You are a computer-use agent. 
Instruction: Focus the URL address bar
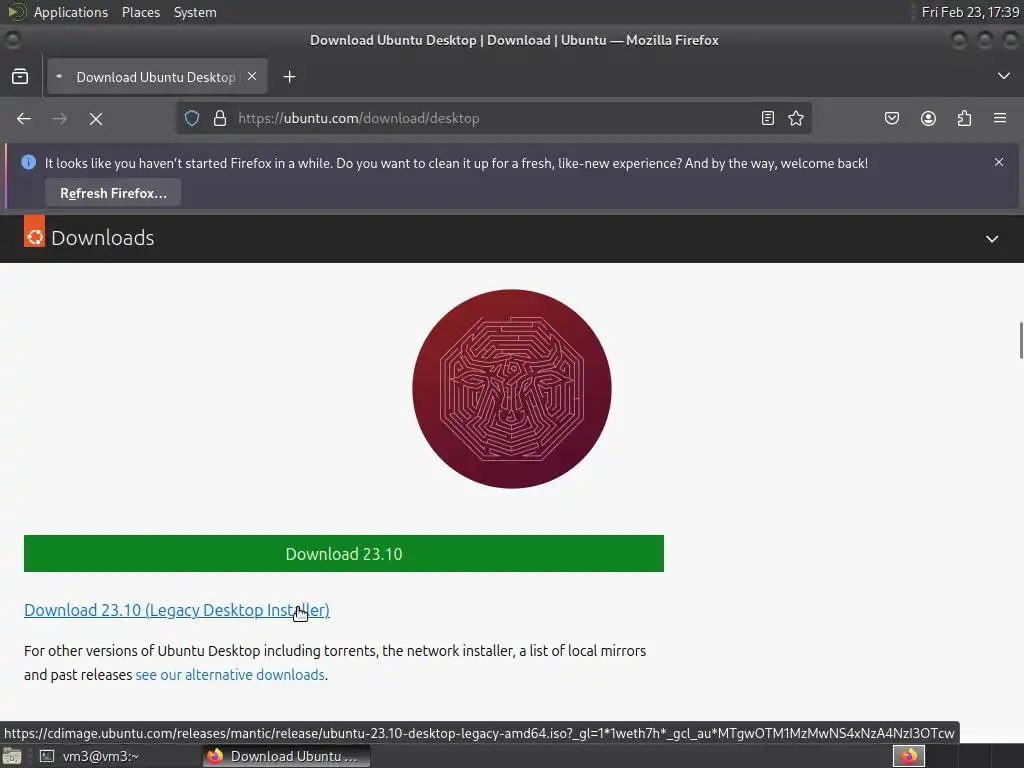tap(495, 118)
